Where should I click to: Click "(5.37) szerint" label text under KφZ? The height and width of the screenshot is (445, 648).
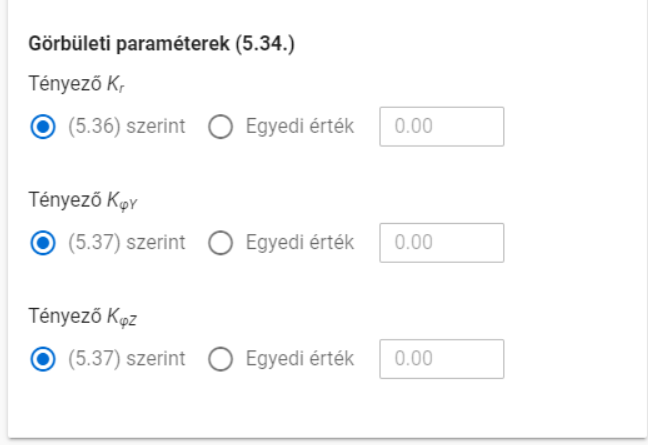point(126,359)
